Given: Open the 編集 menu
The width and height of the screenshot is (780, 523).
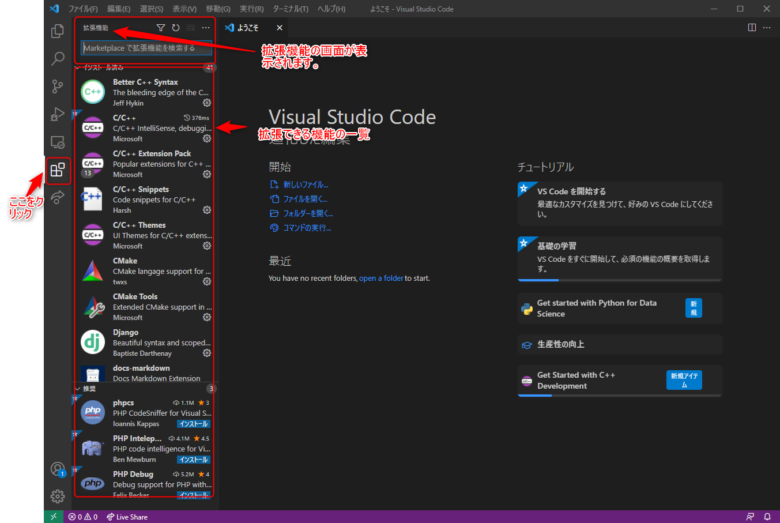Looking at the screenshot, I should [118, 9].
